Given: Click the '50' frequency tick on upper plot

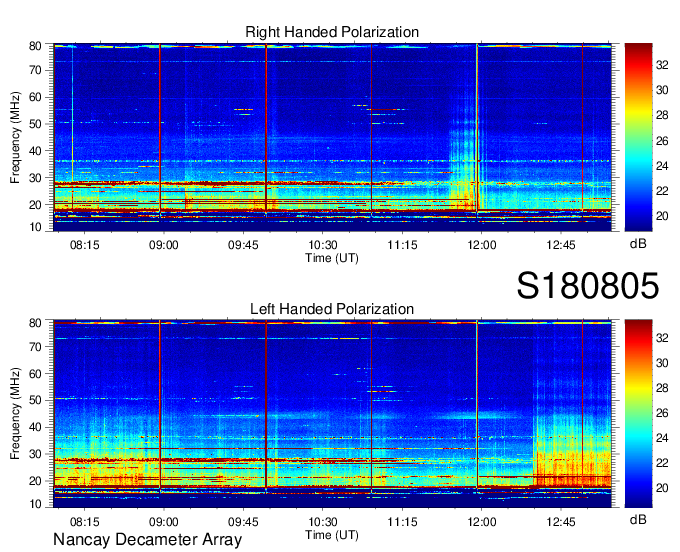Looking at the screenshot, I should 35,124.
